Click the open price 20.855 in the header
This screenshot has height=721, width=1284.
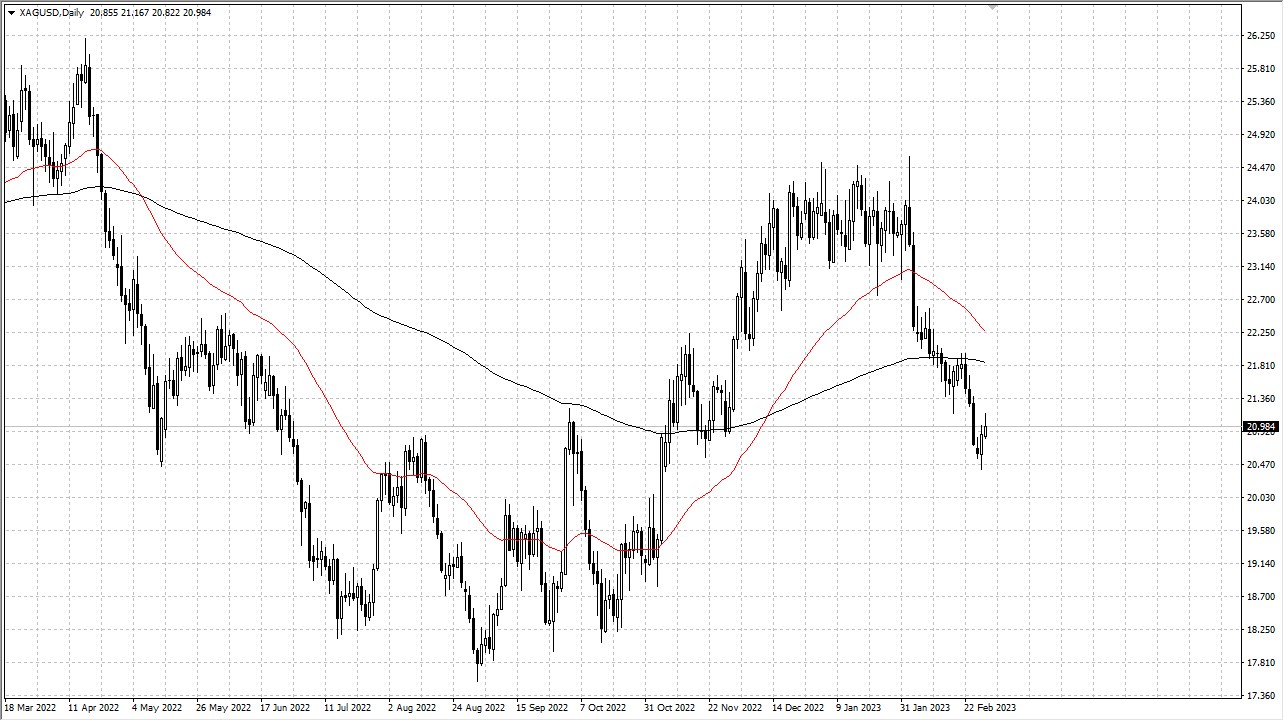coord(105,12)
